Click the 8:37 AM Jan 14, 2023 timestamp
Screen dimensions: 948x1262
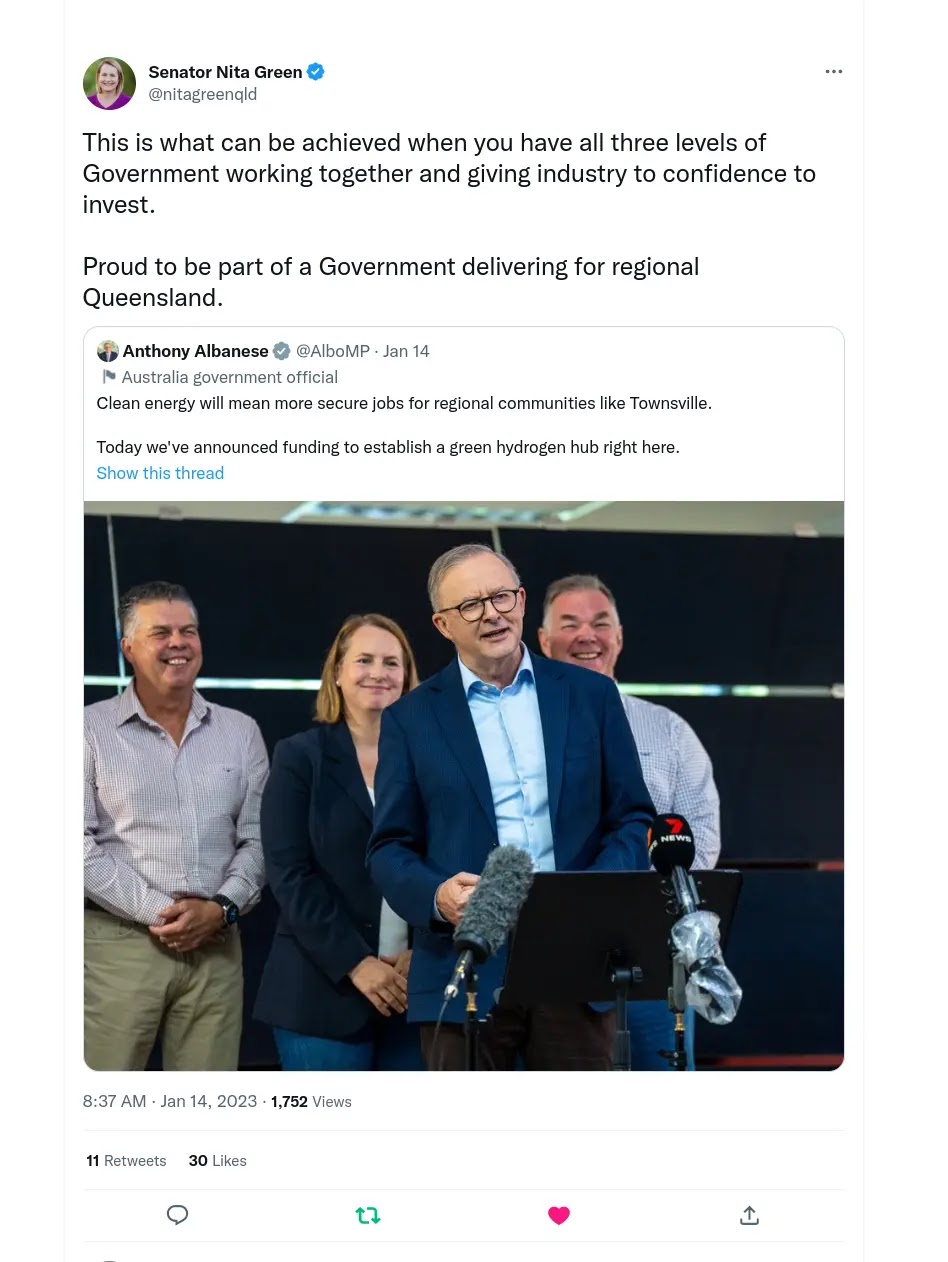click(170, 1101)
